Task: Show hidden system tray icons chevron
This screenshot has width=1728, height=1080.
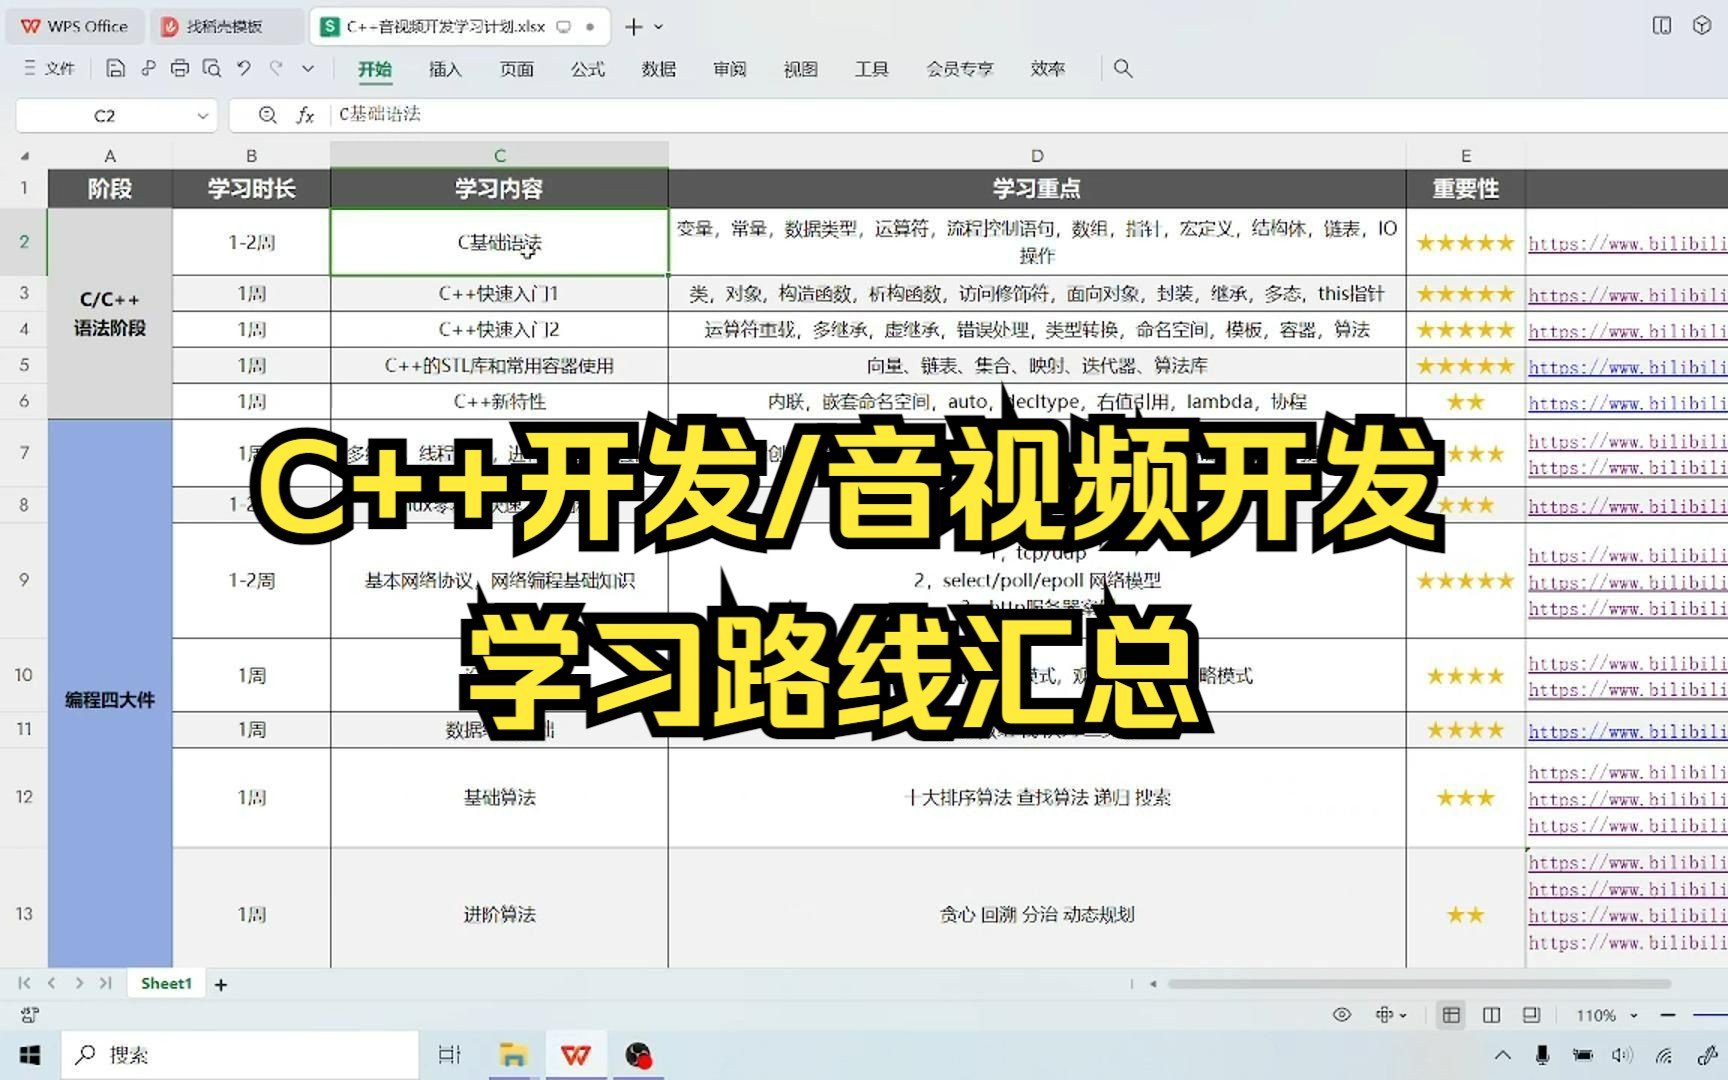Action: click(x=1502, y=1055)
